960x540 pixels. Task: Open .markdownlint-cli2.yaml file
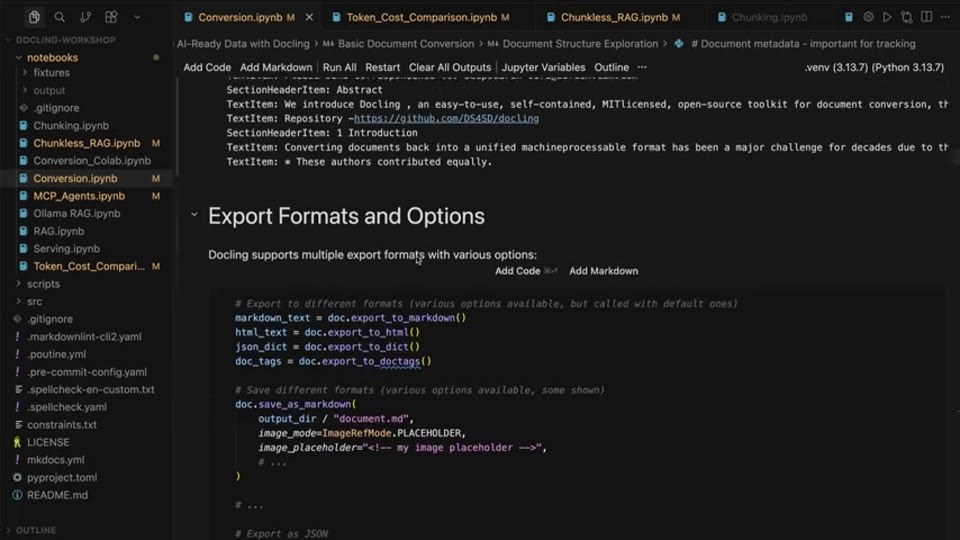coord(86,337)
